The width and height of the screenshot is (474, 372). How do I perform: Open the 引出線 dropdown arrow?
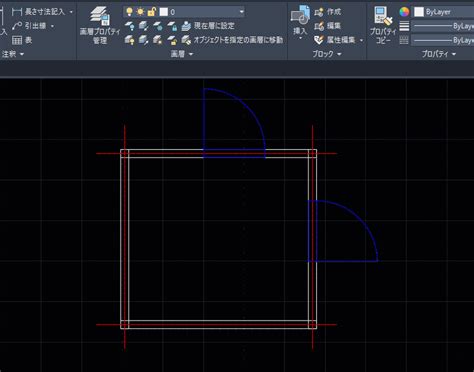click(52, 26)
